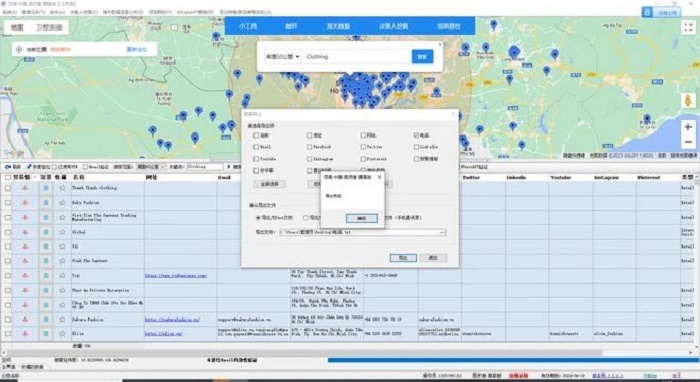Tick the LinkedIn export checkbox

click(x=416, y=146)
